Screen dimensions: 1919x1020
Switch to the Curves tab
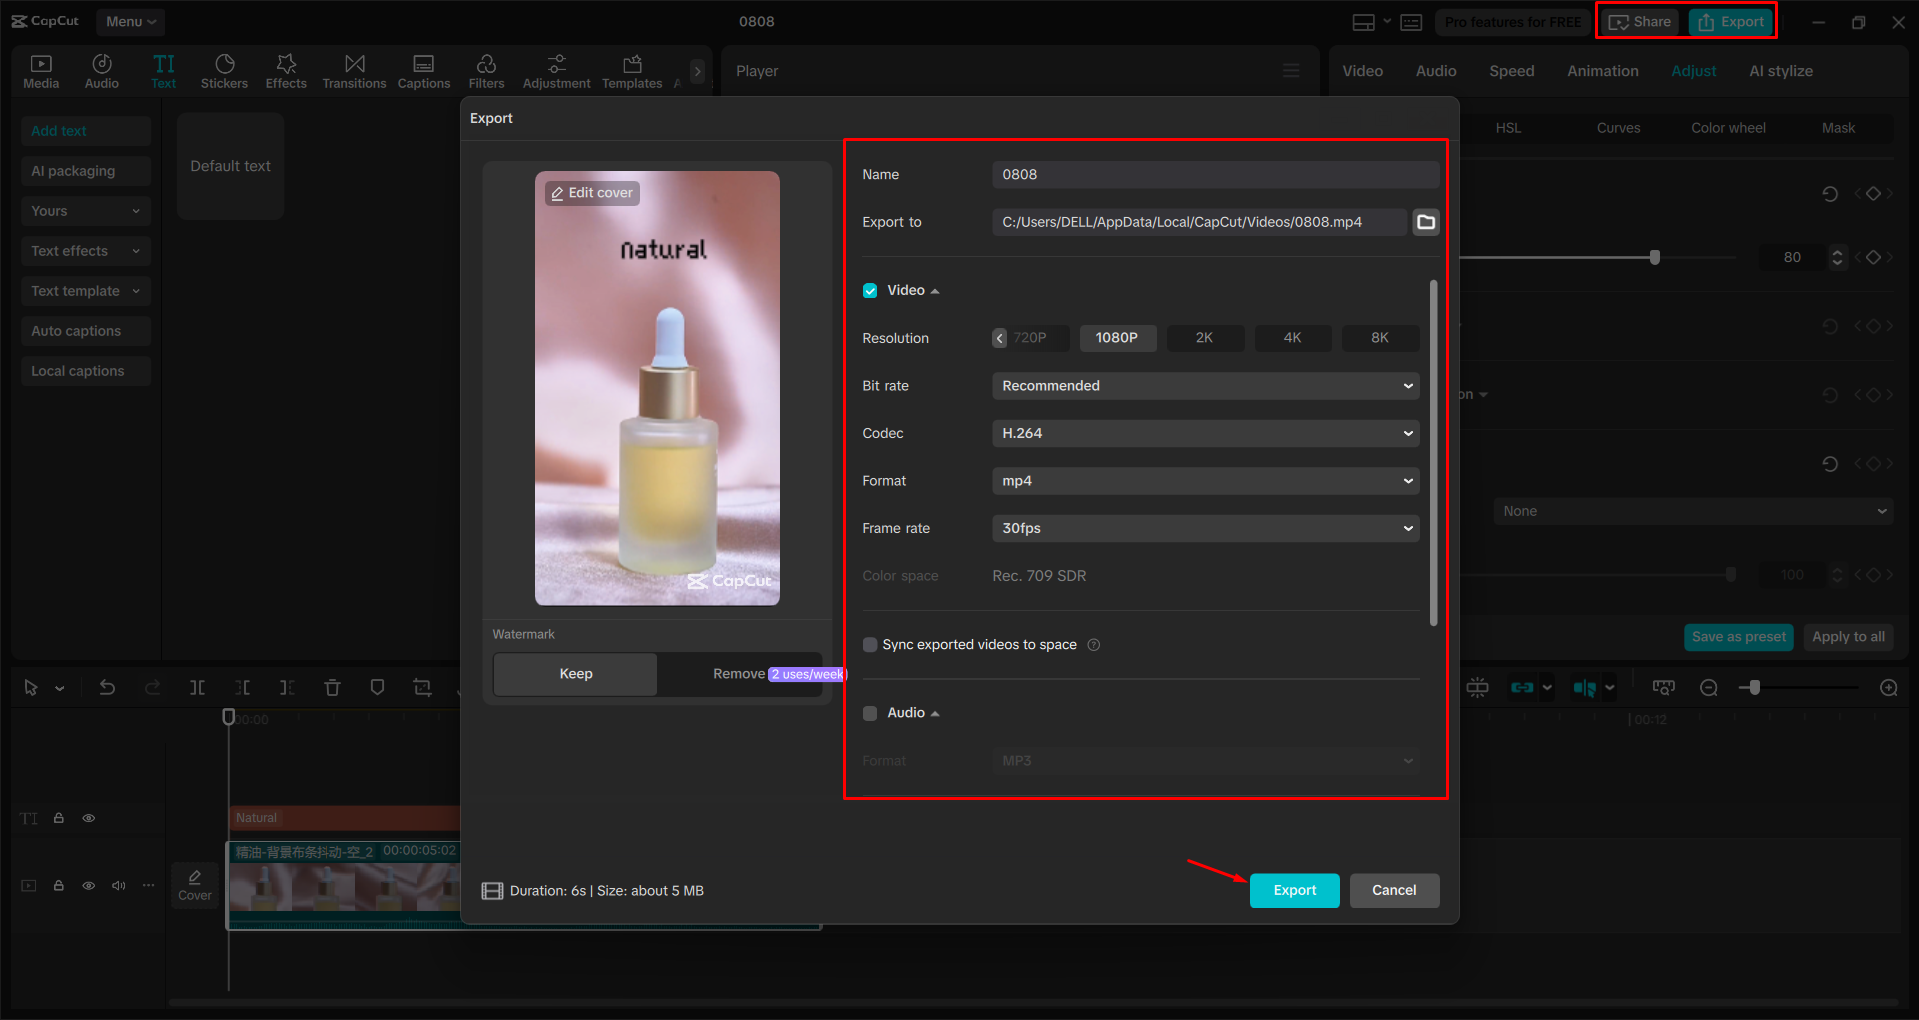[1618, 128]
